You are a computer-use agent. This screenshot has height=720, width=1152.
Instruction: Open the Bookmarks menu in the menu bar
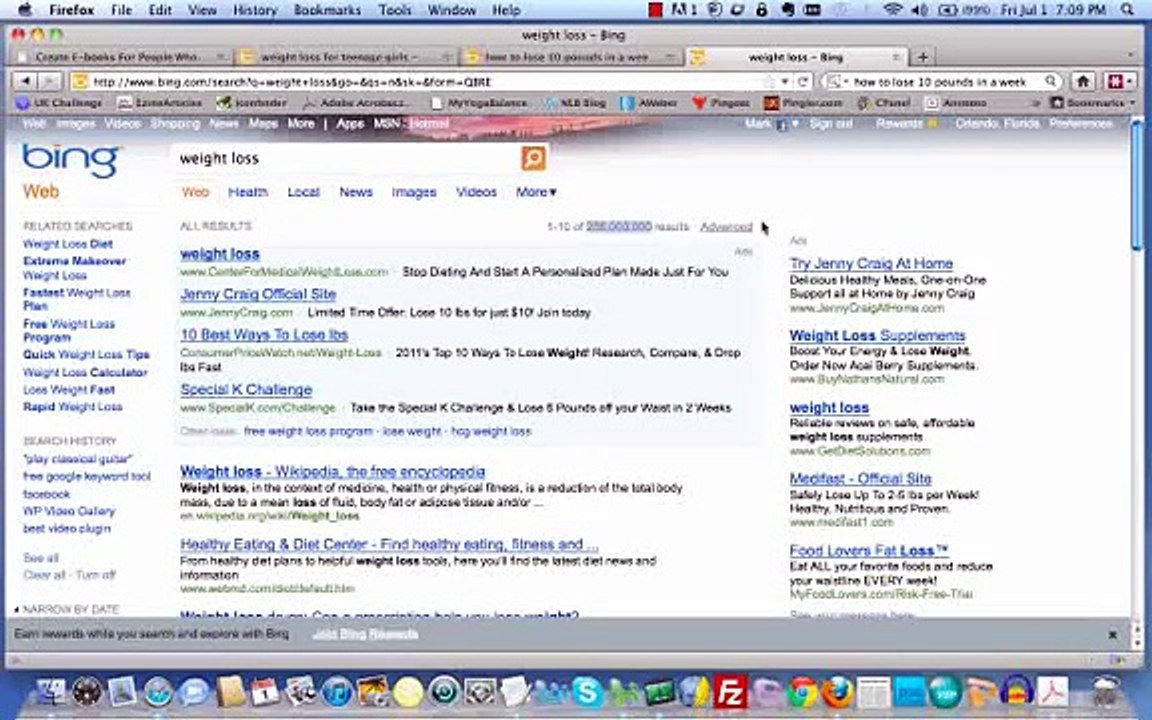[x=327, y=10]
